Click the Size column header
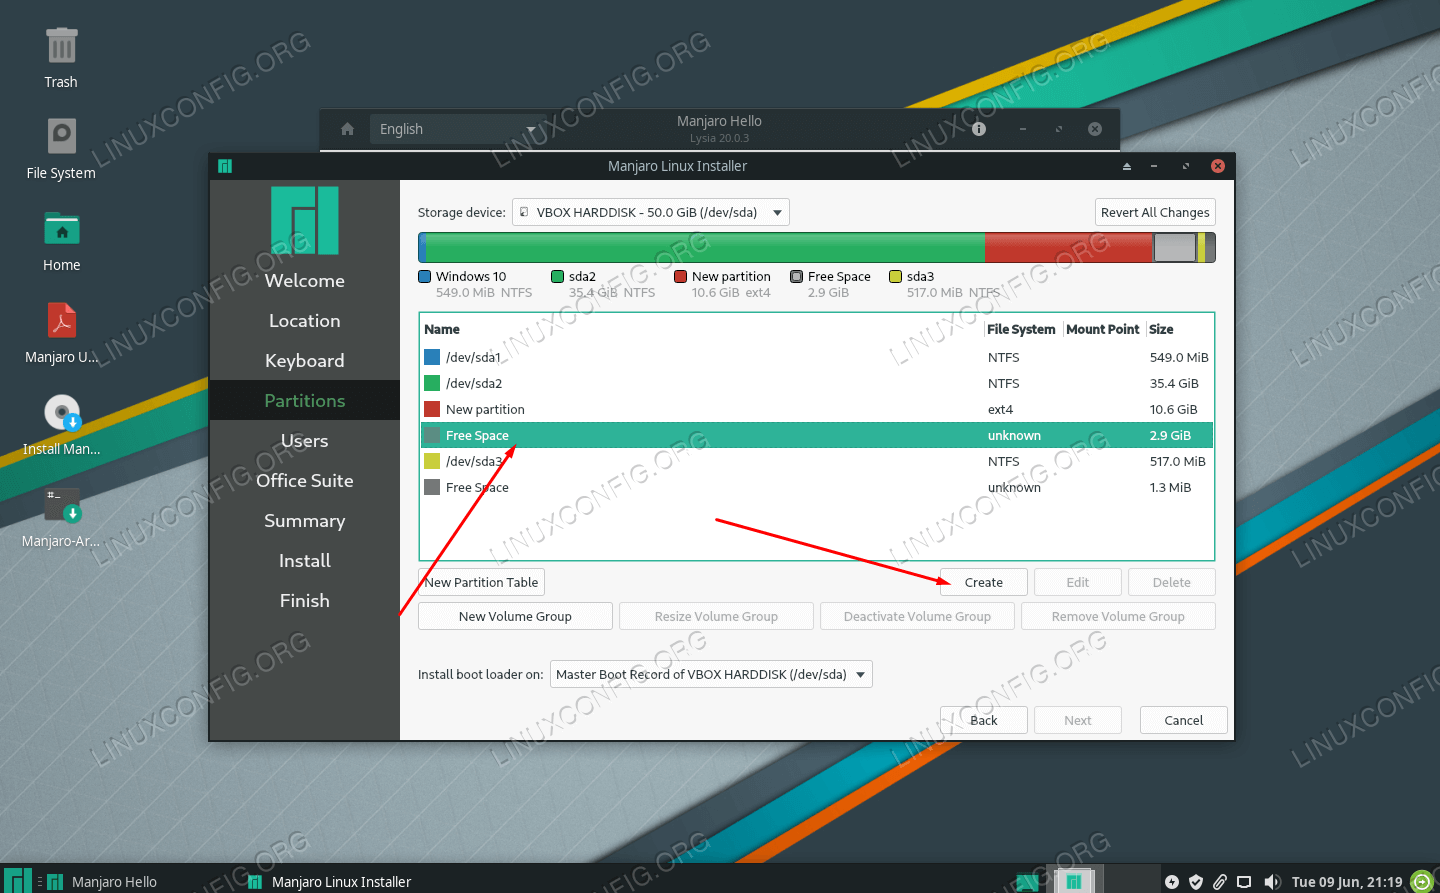 1179,329
